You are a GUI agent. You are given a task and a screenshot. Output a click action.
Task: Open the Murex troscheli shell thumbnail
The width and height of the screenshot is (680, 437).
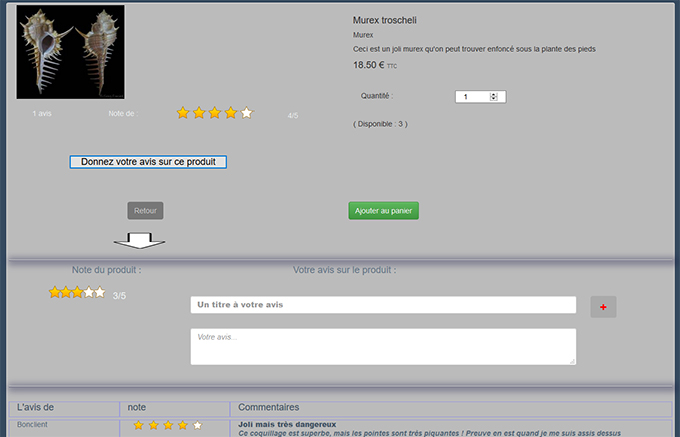pos(71,52)
